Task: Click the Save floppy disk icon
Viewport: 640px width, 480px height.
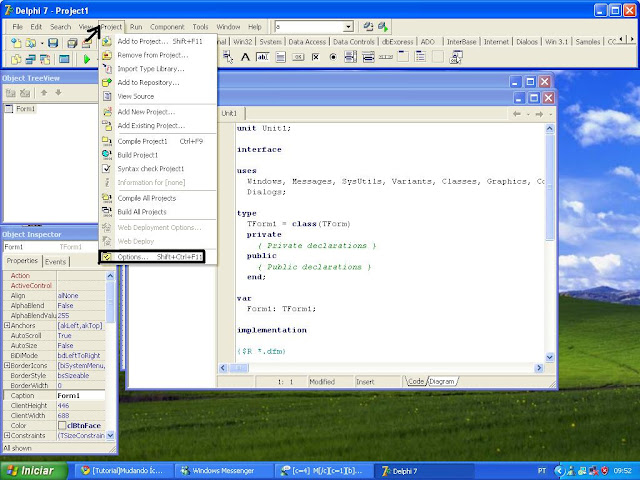Action: (53, 42)
